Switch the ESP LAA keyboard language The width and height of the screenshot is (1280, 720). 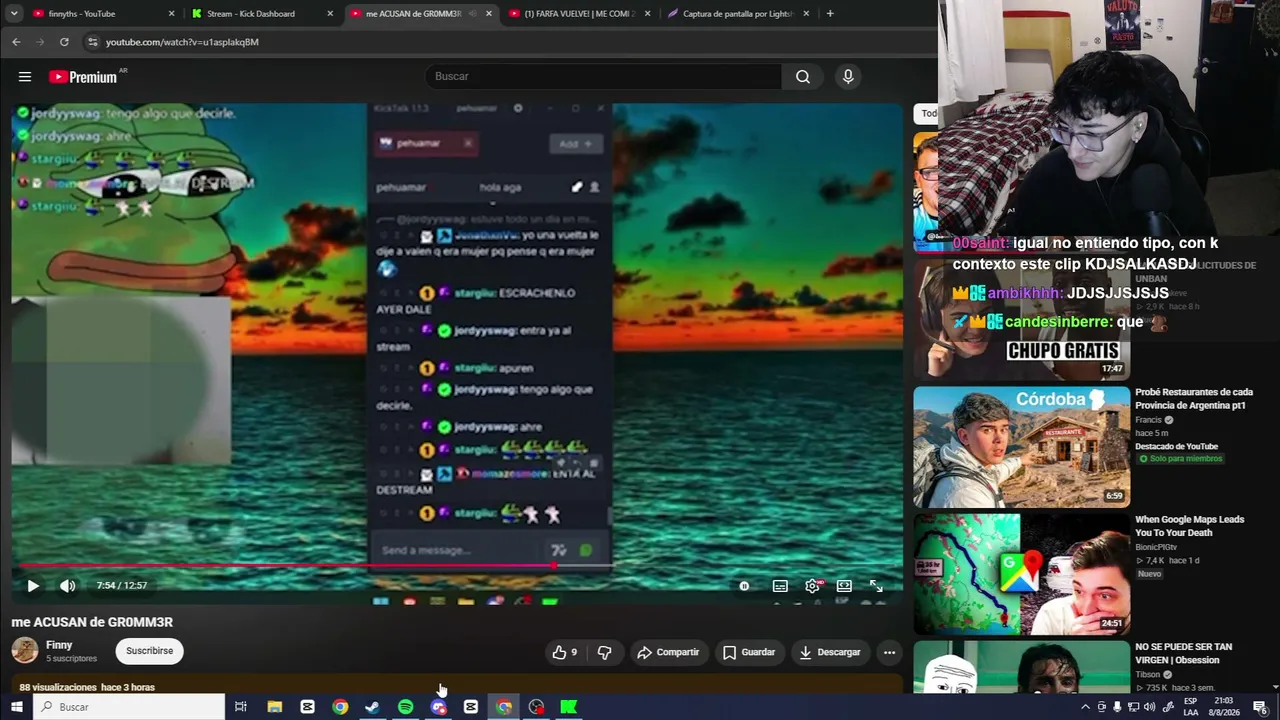point(1191,707)
